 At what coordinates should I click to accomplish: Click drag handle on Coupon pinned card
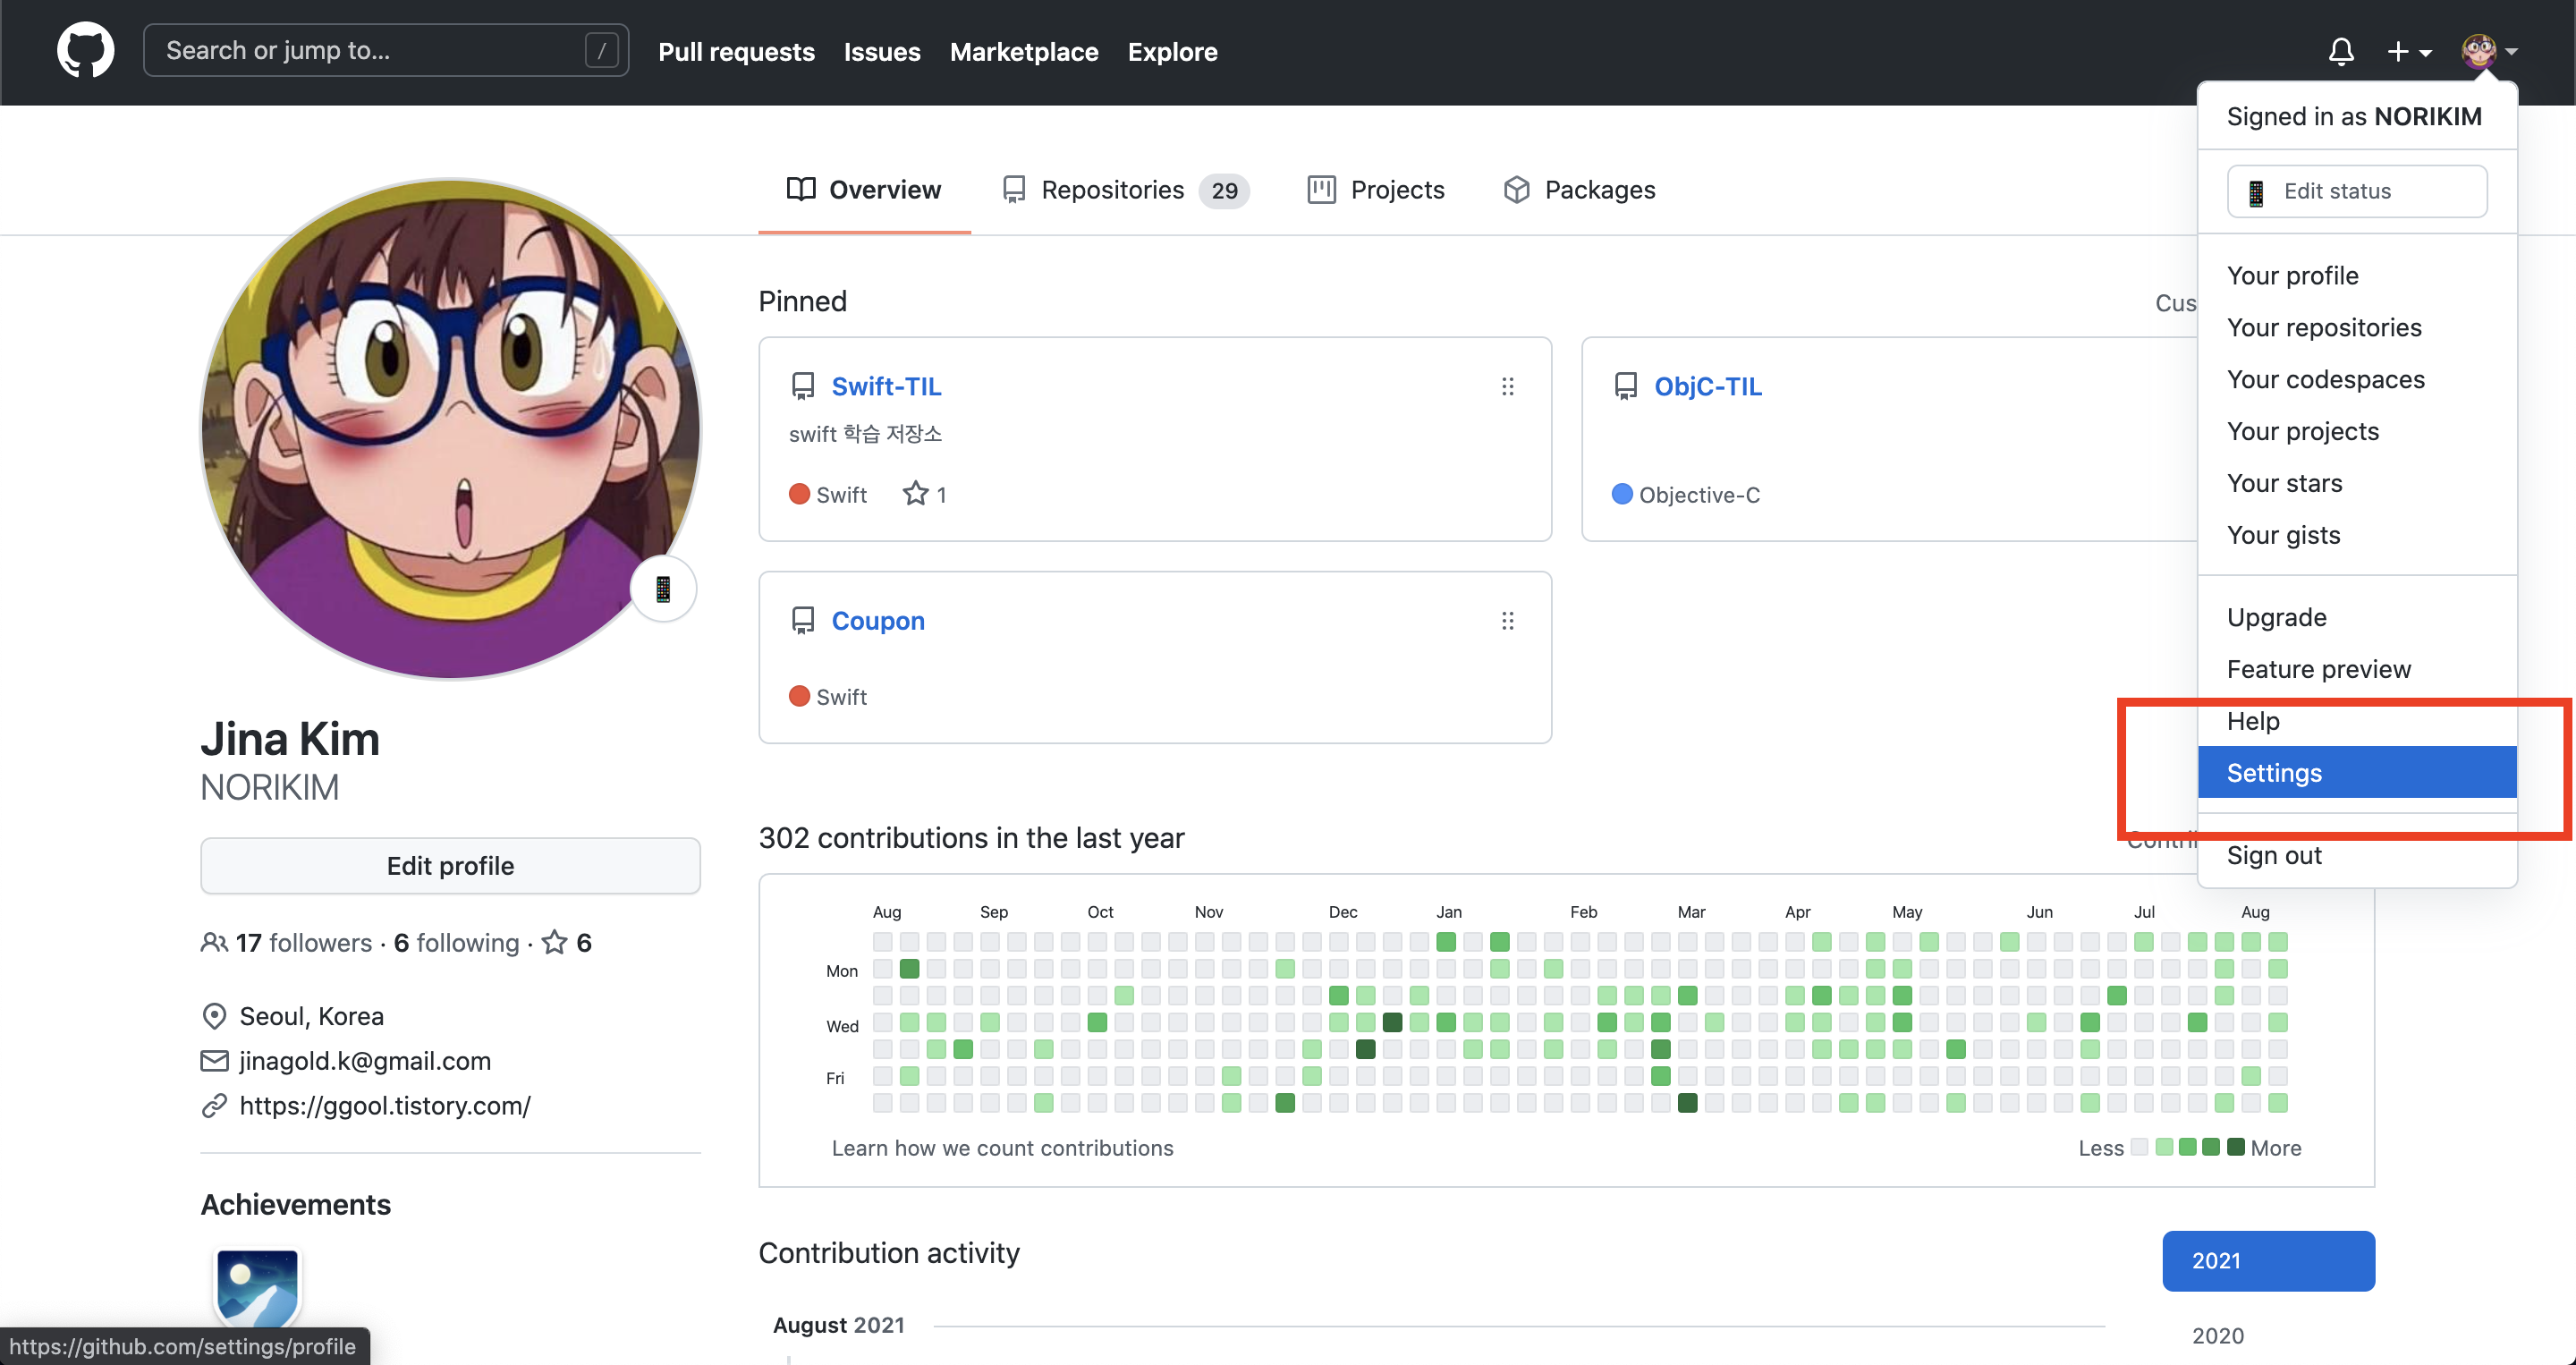pos(1507,621)
